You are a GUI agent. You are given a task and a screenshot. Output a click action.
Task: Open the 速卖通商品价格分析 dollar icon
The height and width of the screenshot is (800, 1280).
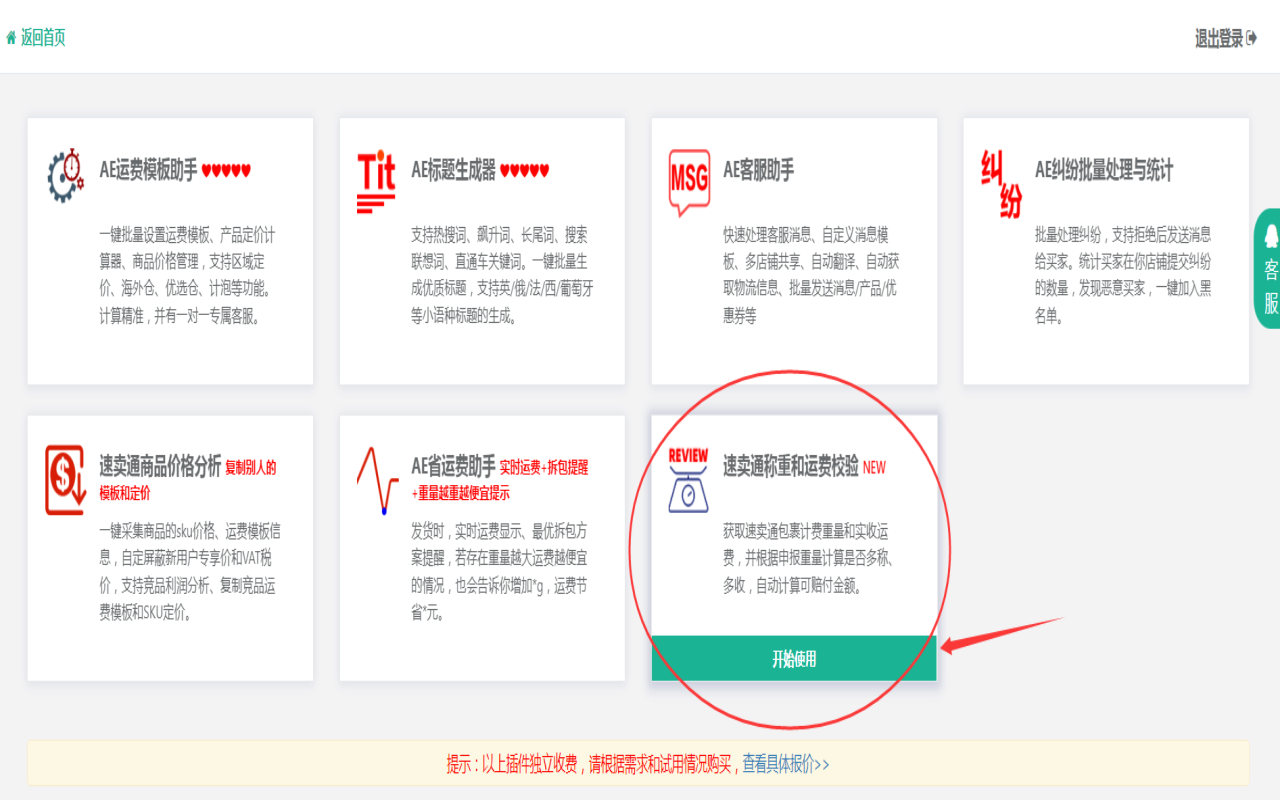click(x=65, y=480)
